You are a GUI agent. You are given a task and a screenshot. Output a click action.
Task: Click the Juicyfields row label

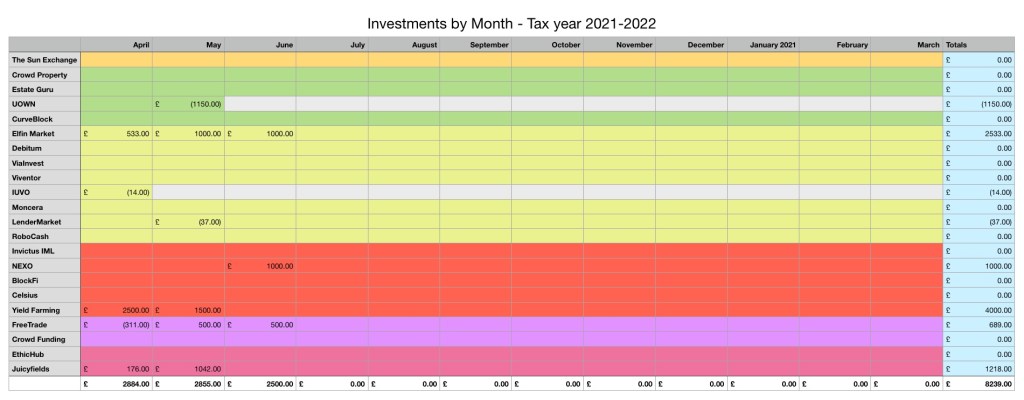[44, 369]
